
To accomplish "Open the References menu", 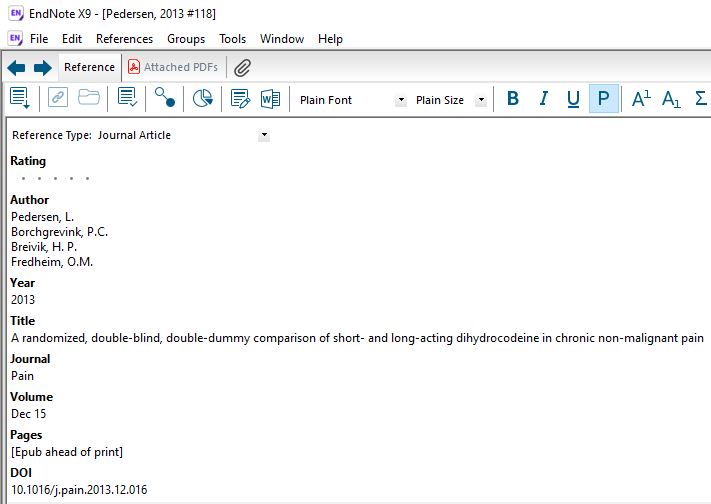I will click(x=124, y=39).
